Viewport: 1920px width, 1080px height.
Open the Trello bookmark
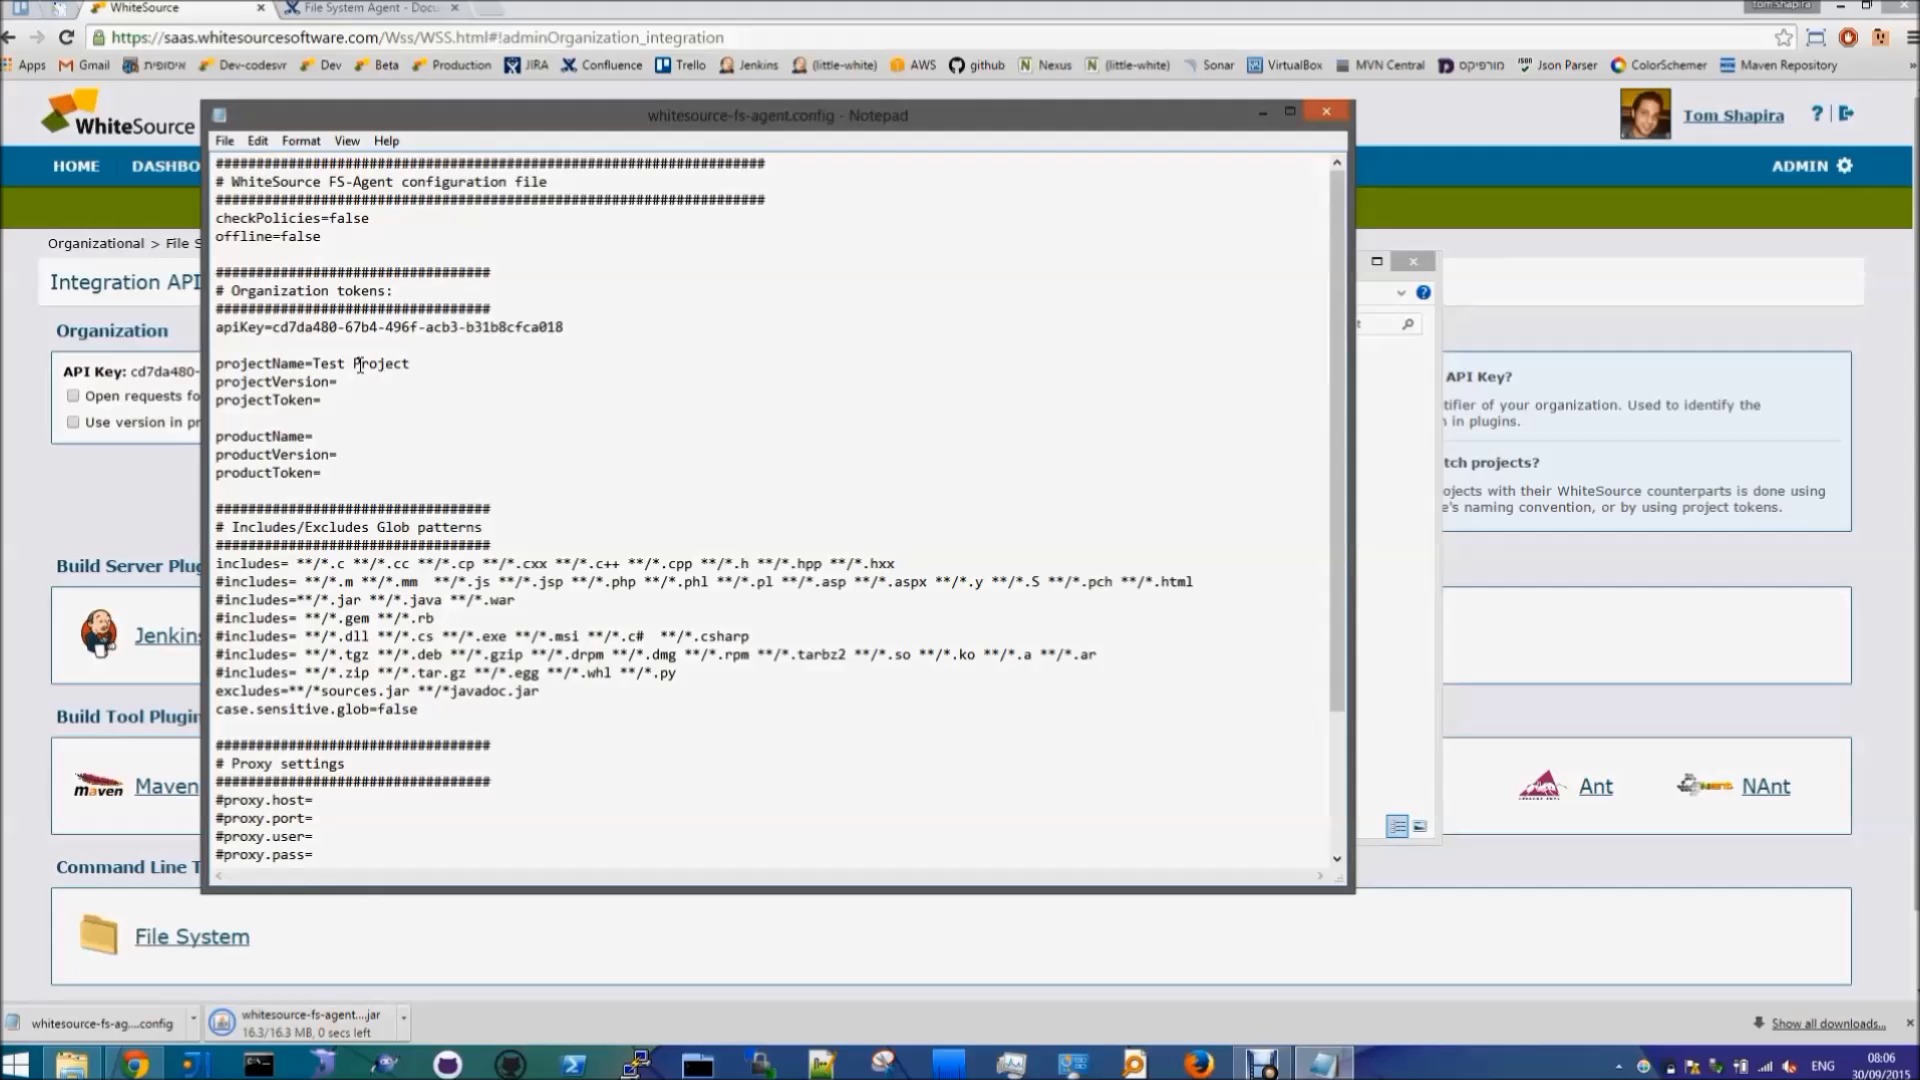pos(680,65)
